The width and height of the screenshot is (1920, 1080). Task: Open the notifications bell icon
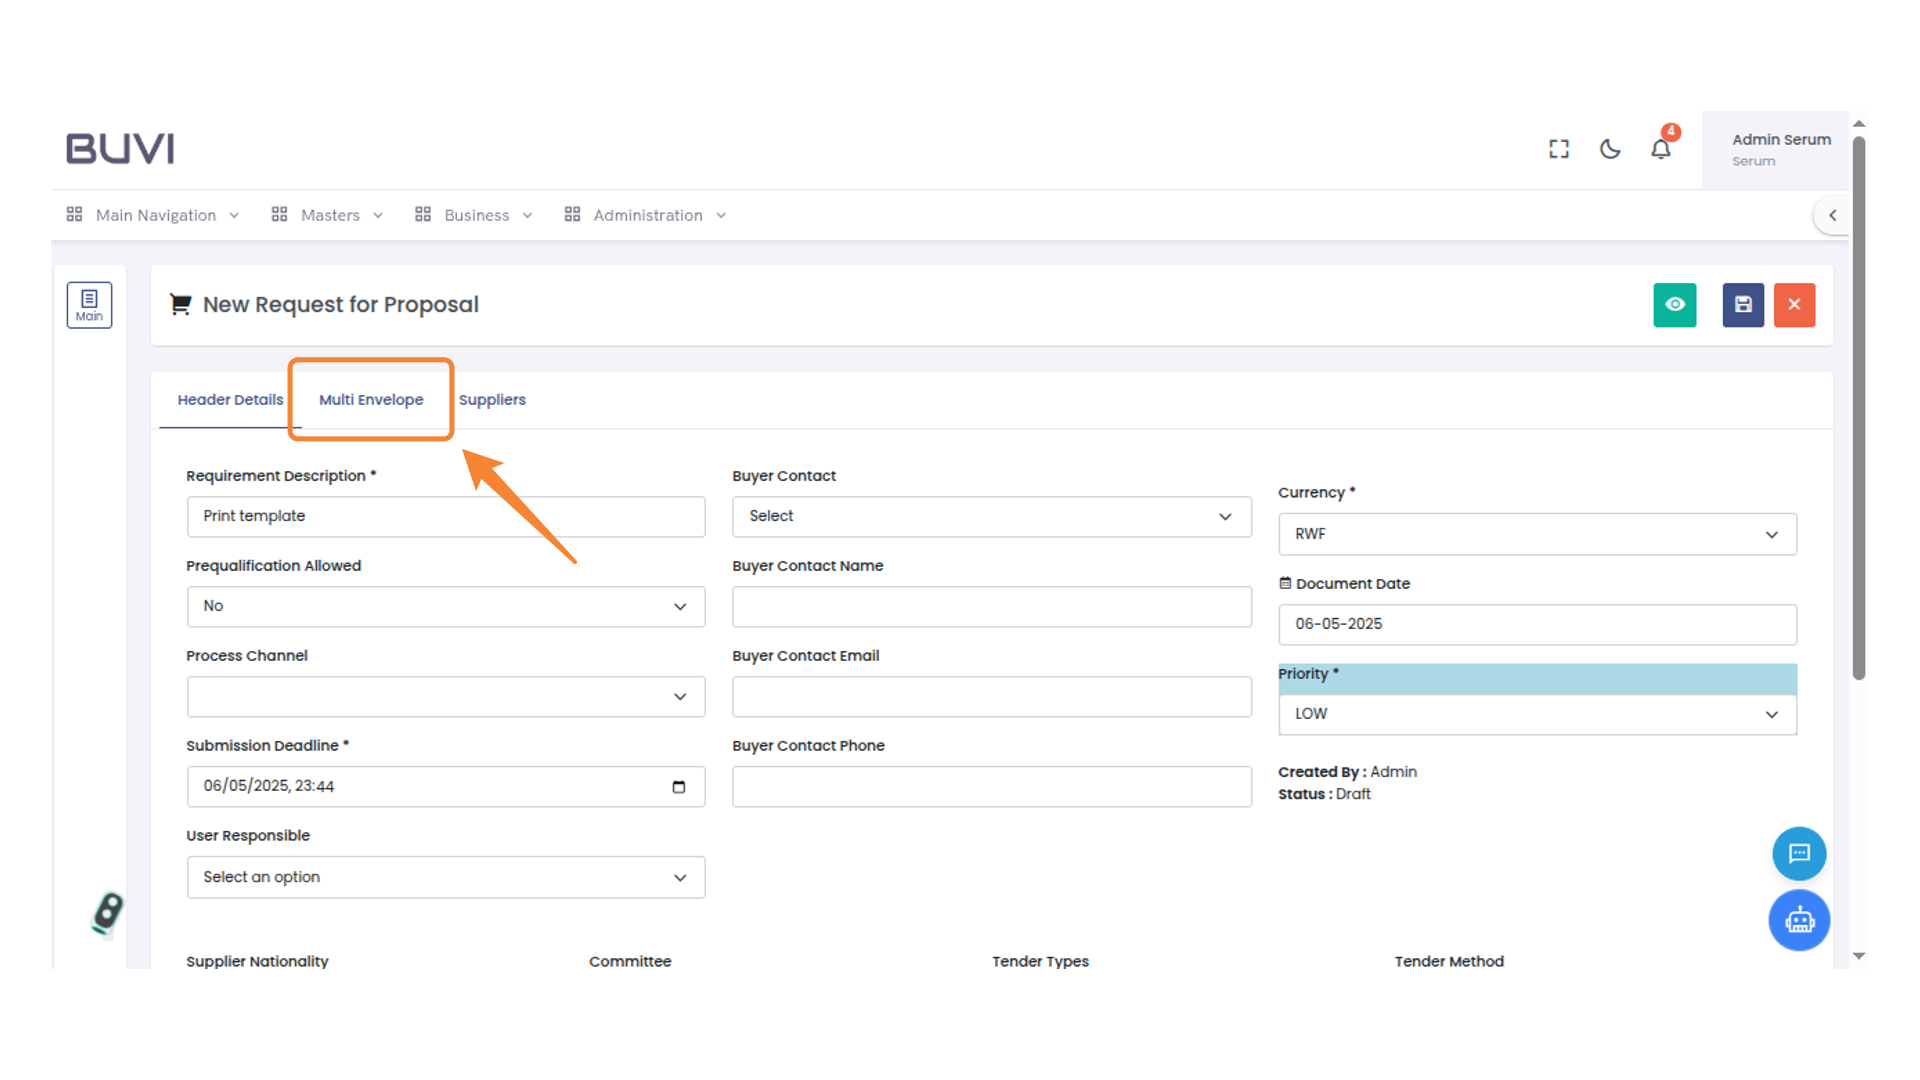pos(1660,149)
